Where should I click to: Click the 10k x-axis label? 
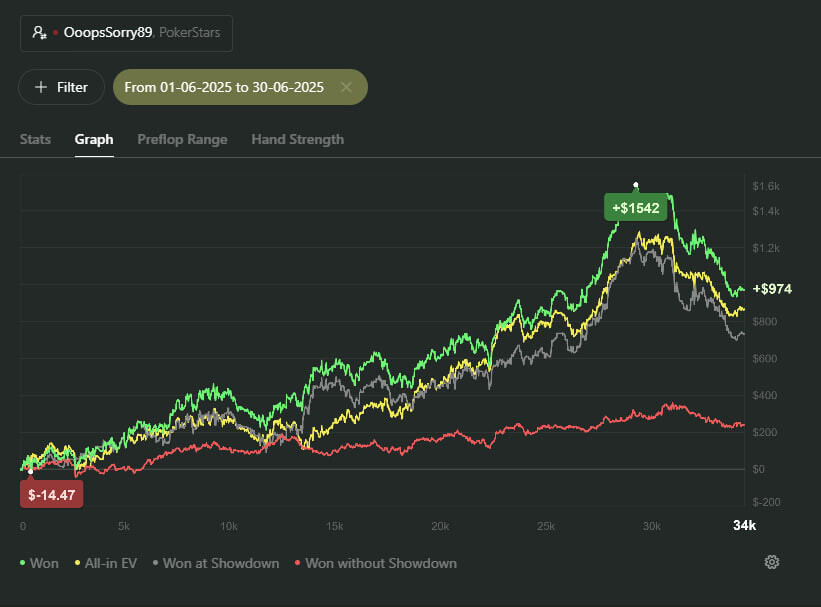tap(229, 526)
